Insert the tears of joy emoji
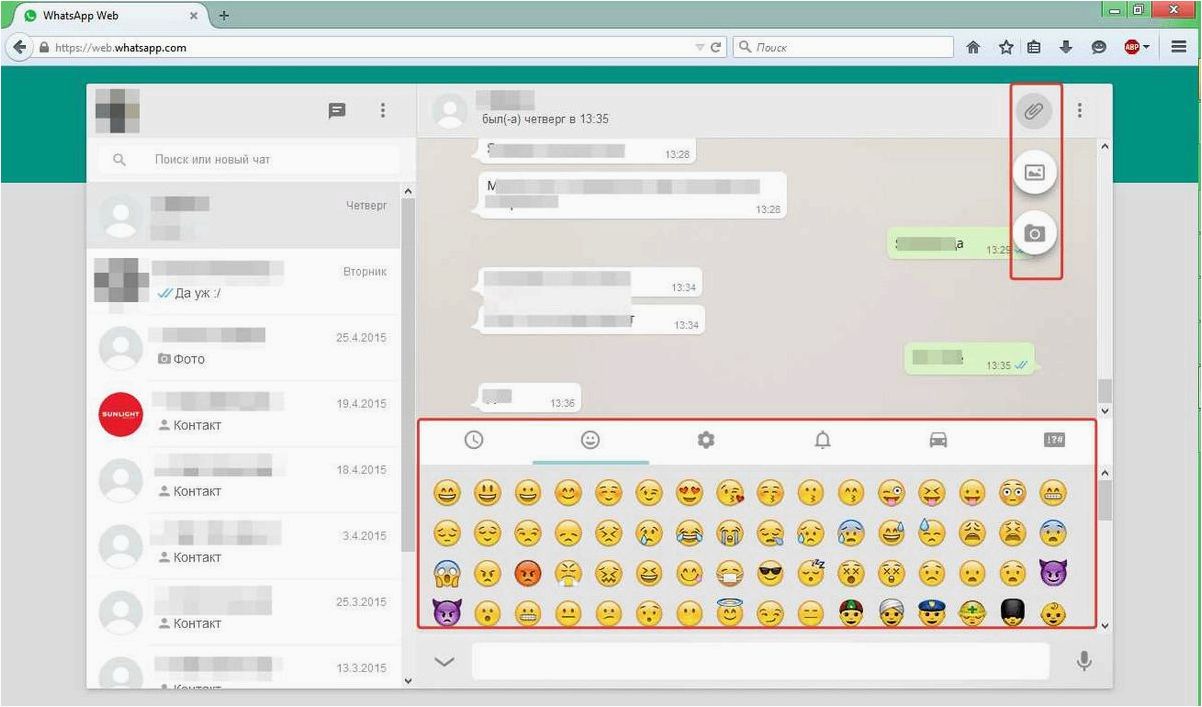 (690, 533)
